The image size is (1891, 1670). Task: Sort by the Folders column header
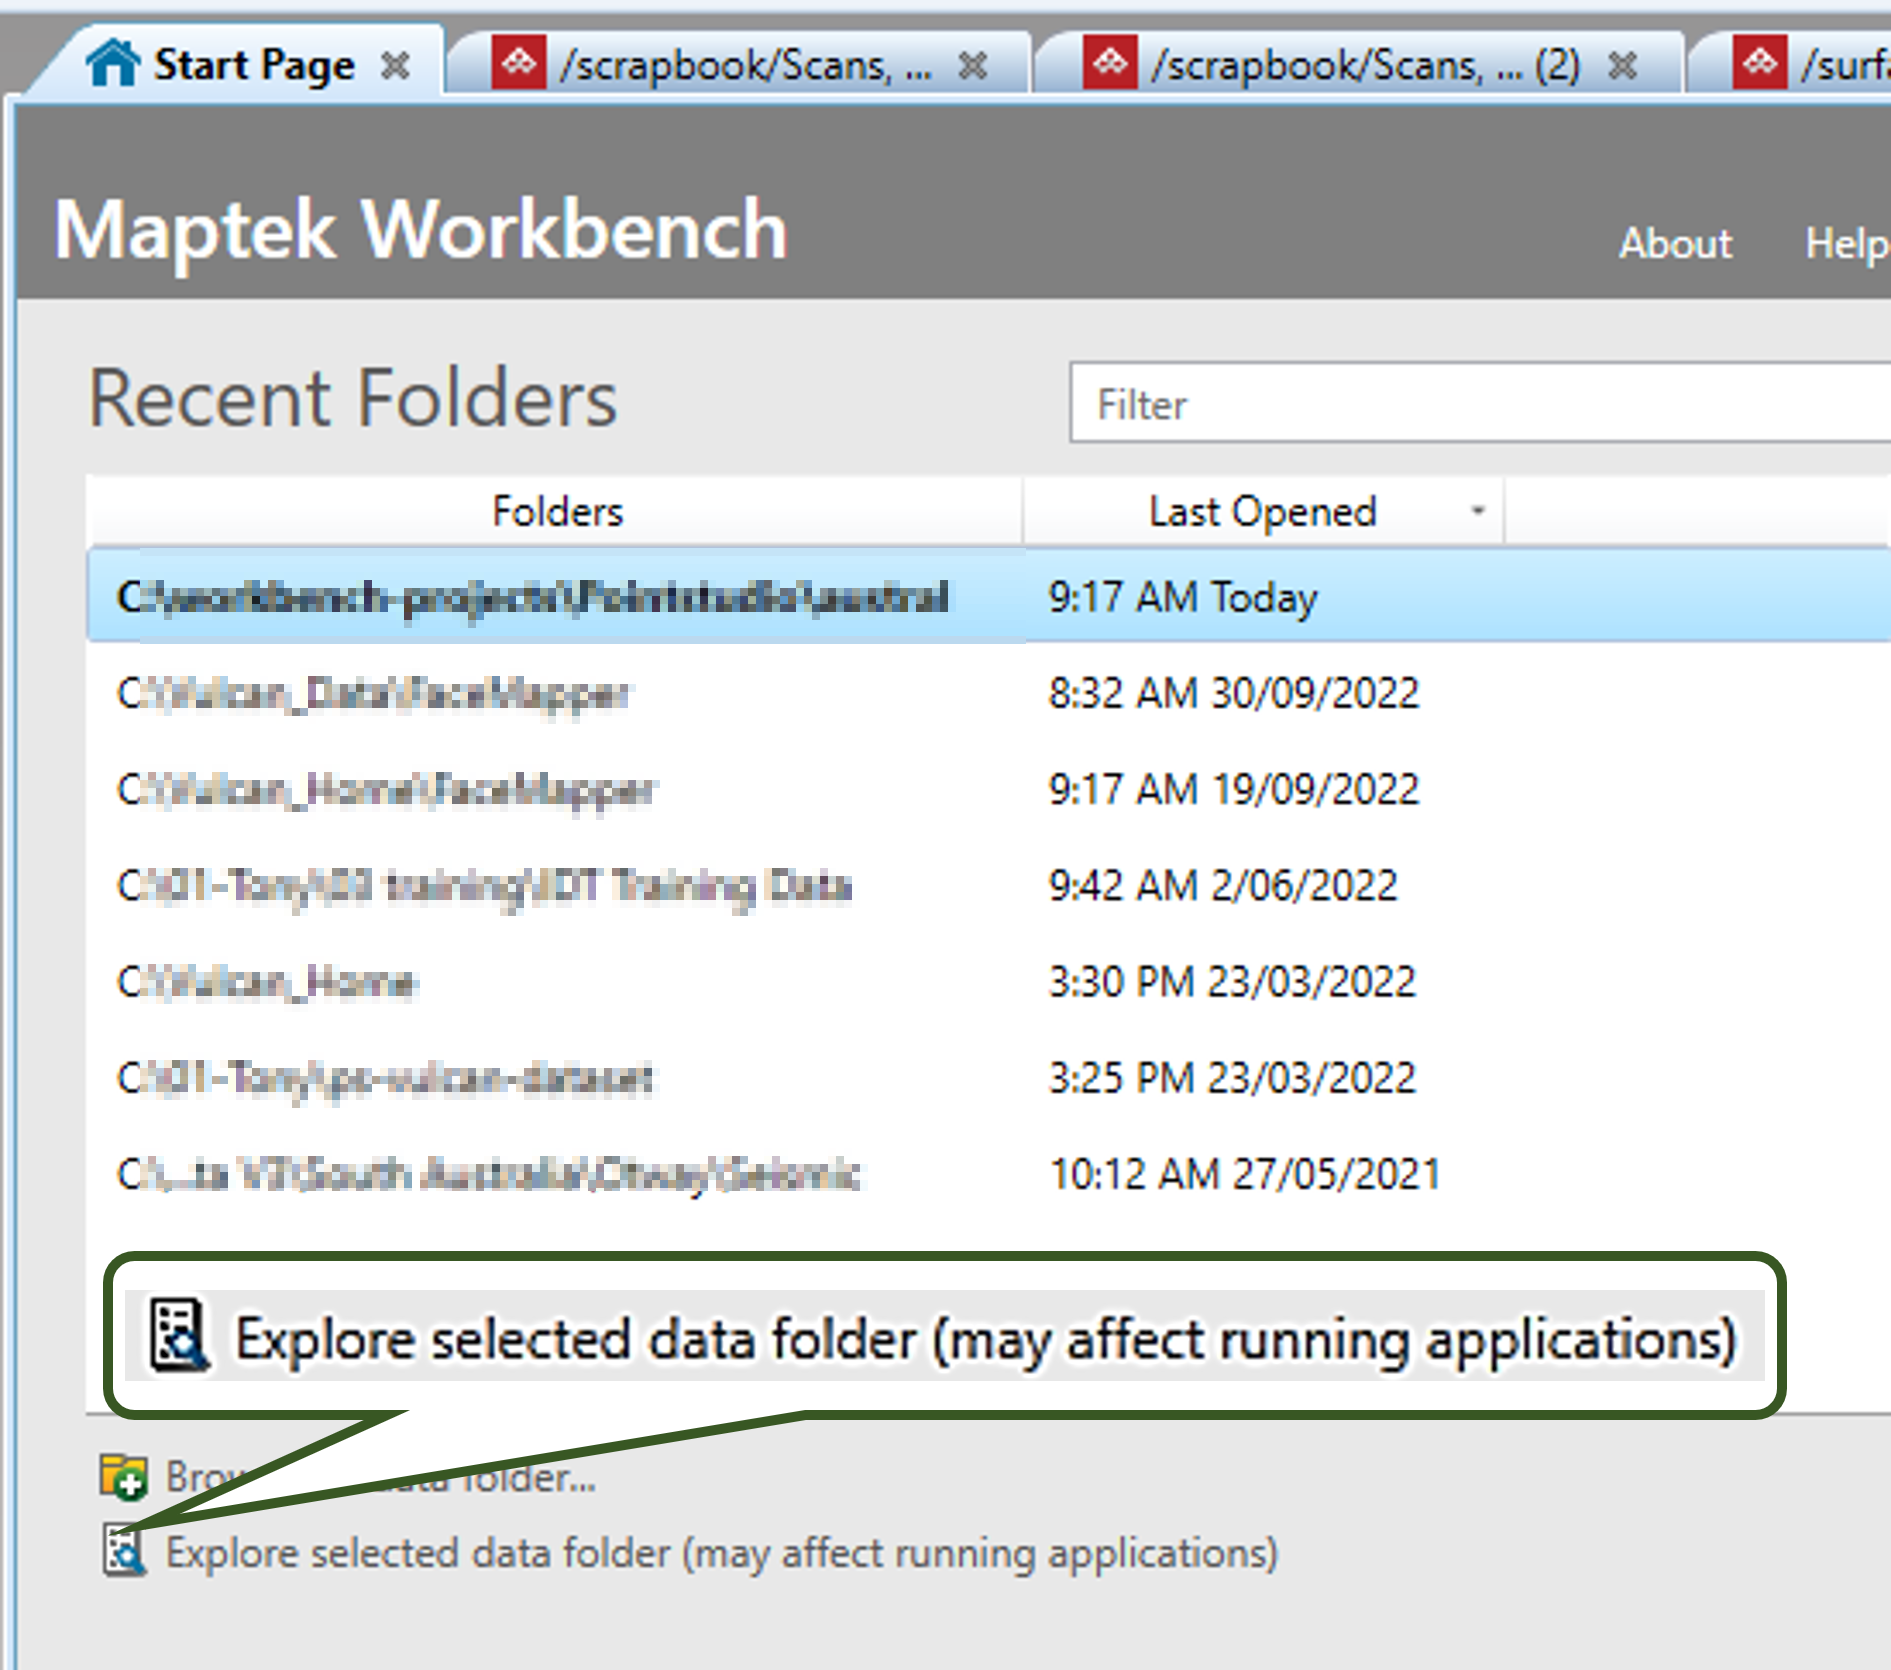pyautogui.click(x=556, y=511)
